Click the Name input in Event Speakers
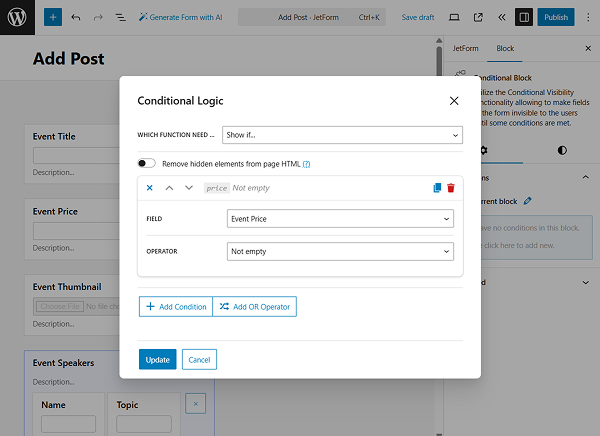 coord(68,424)
